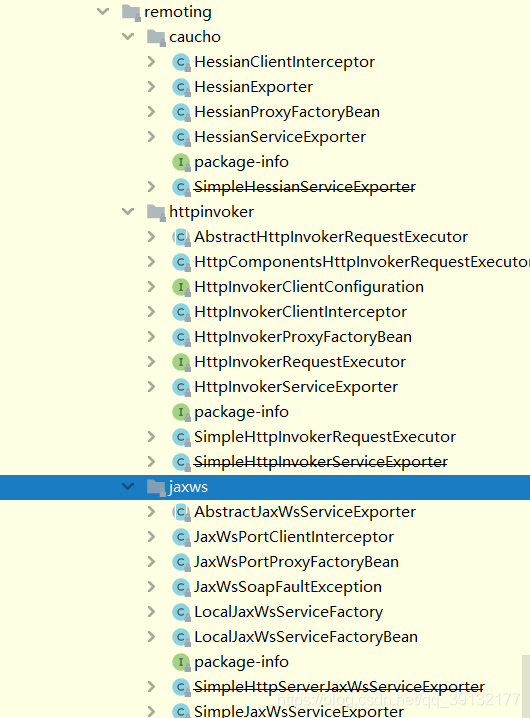Click the SimpleHessianServiceExporter class icon
Viewport: 530px width, 718px height.
[x=181, y=187]
